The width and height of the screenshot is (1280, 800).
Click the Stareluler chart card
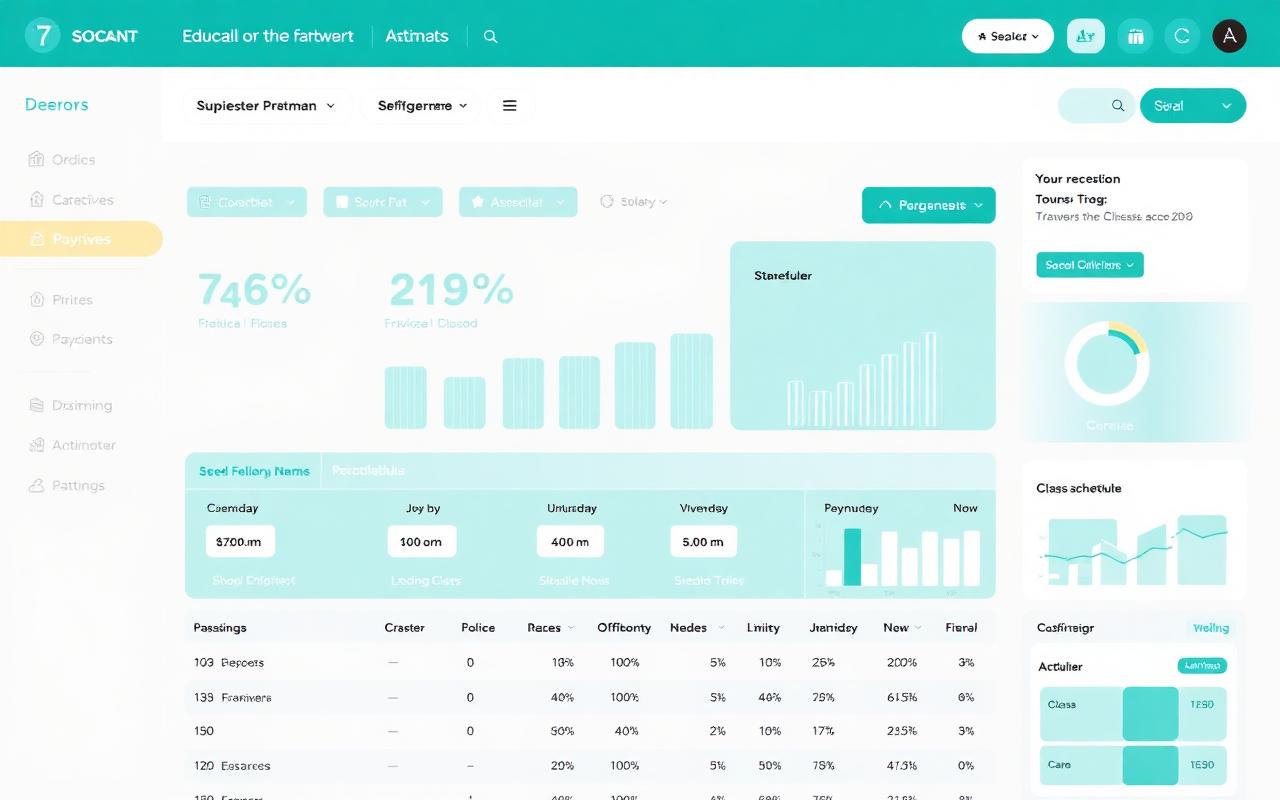863,336
